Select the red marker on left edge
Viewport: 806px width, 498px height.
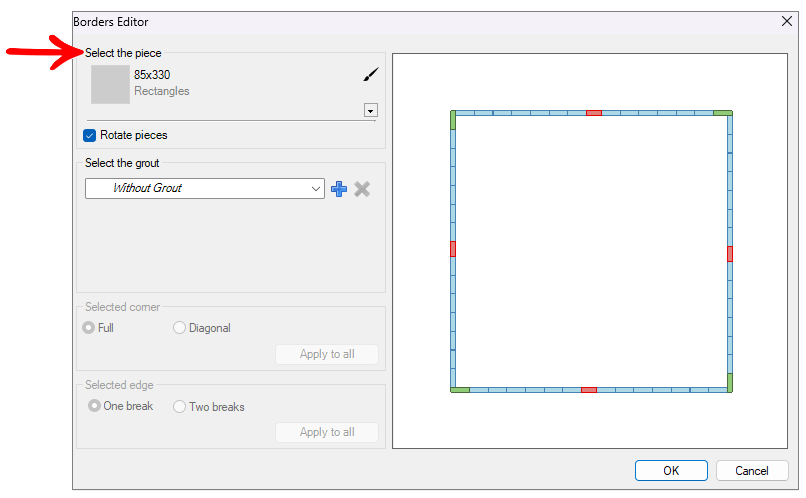[x=453, y=249]
